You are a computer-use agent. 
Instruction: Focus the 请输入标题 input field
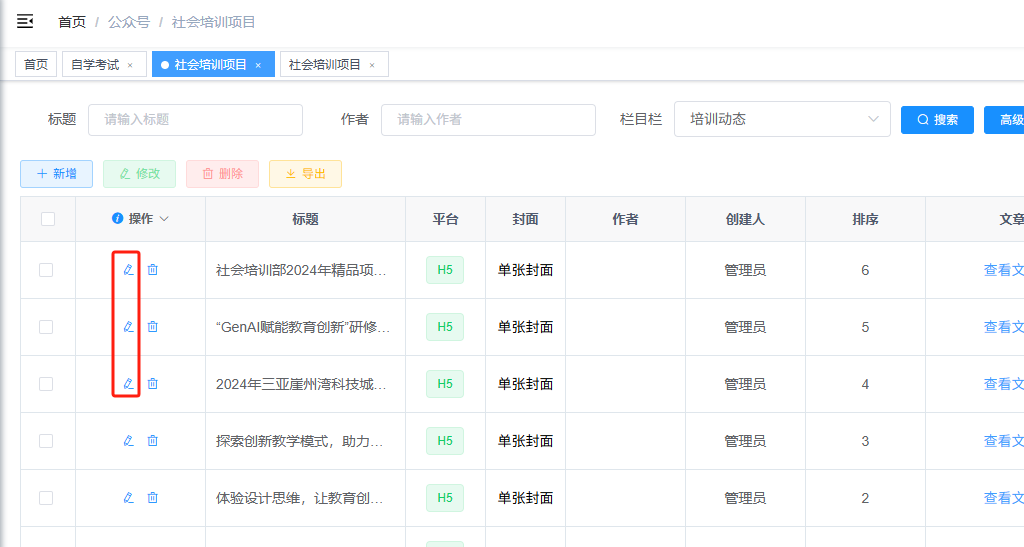tap(195, 119)
